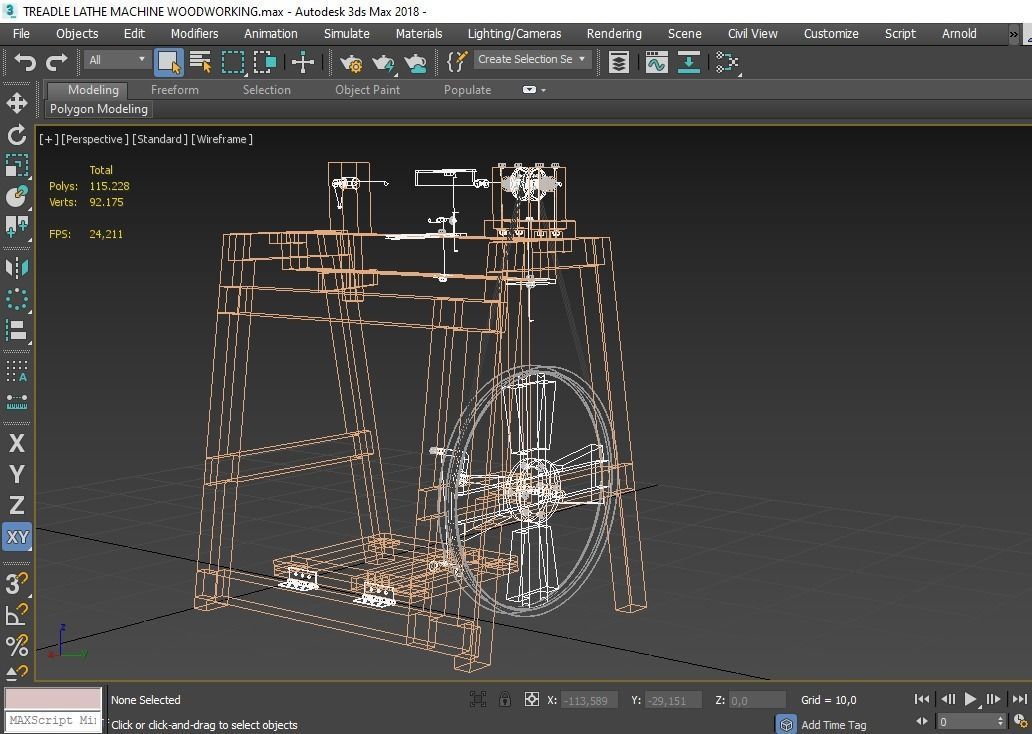Expand the Polygon Modeling panel
This screenshot has width=1032, height=734.
coord(99,109)
